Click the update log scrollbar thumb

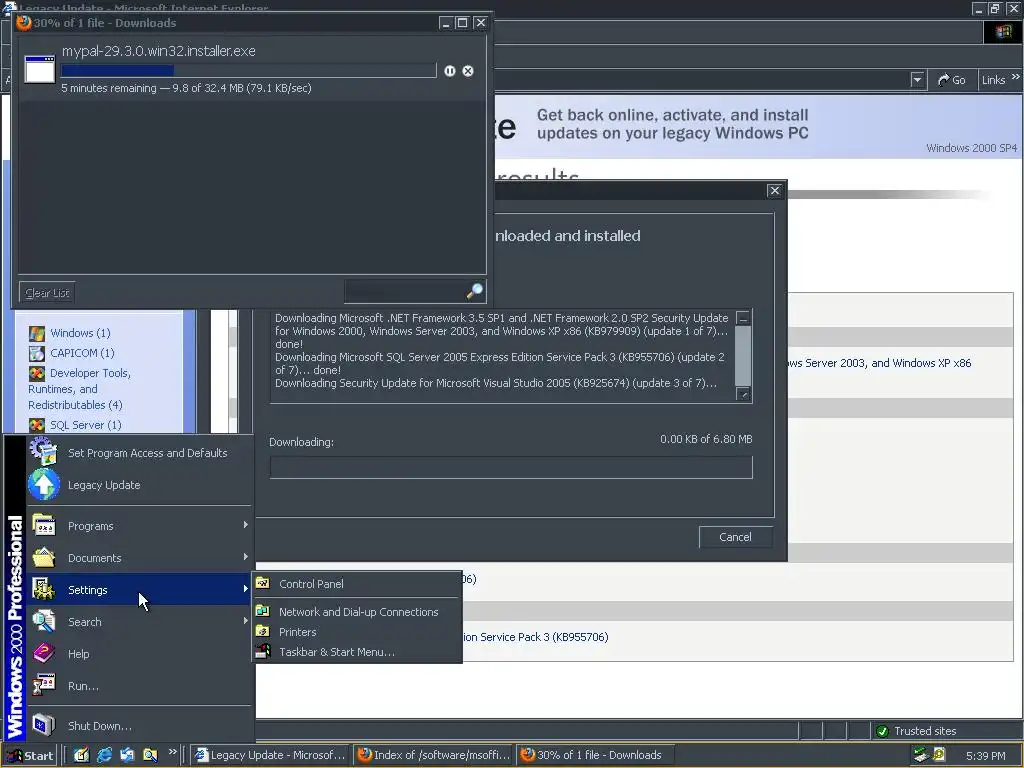click(x=743, y=356)
